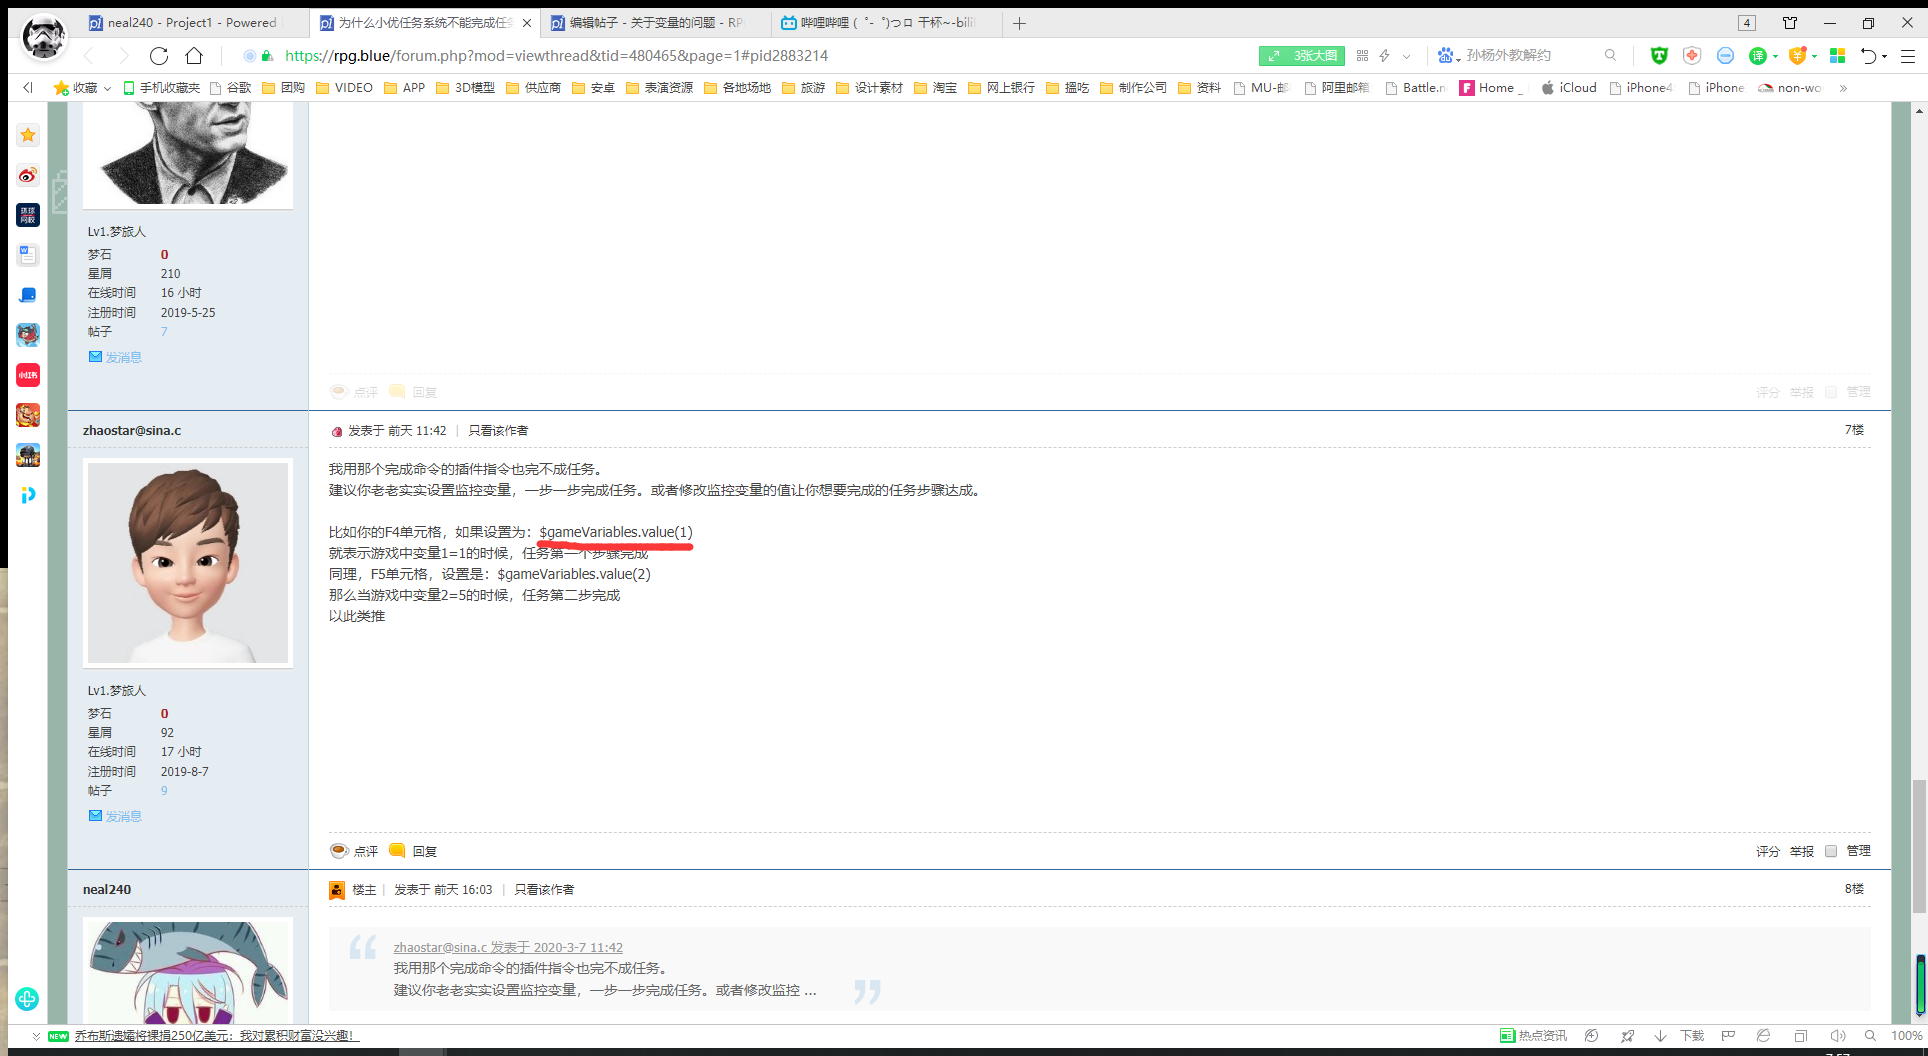Click 只看该作者 on the 7楼 post
This screenshot has height=1056, width=1928.
(498, 431)
